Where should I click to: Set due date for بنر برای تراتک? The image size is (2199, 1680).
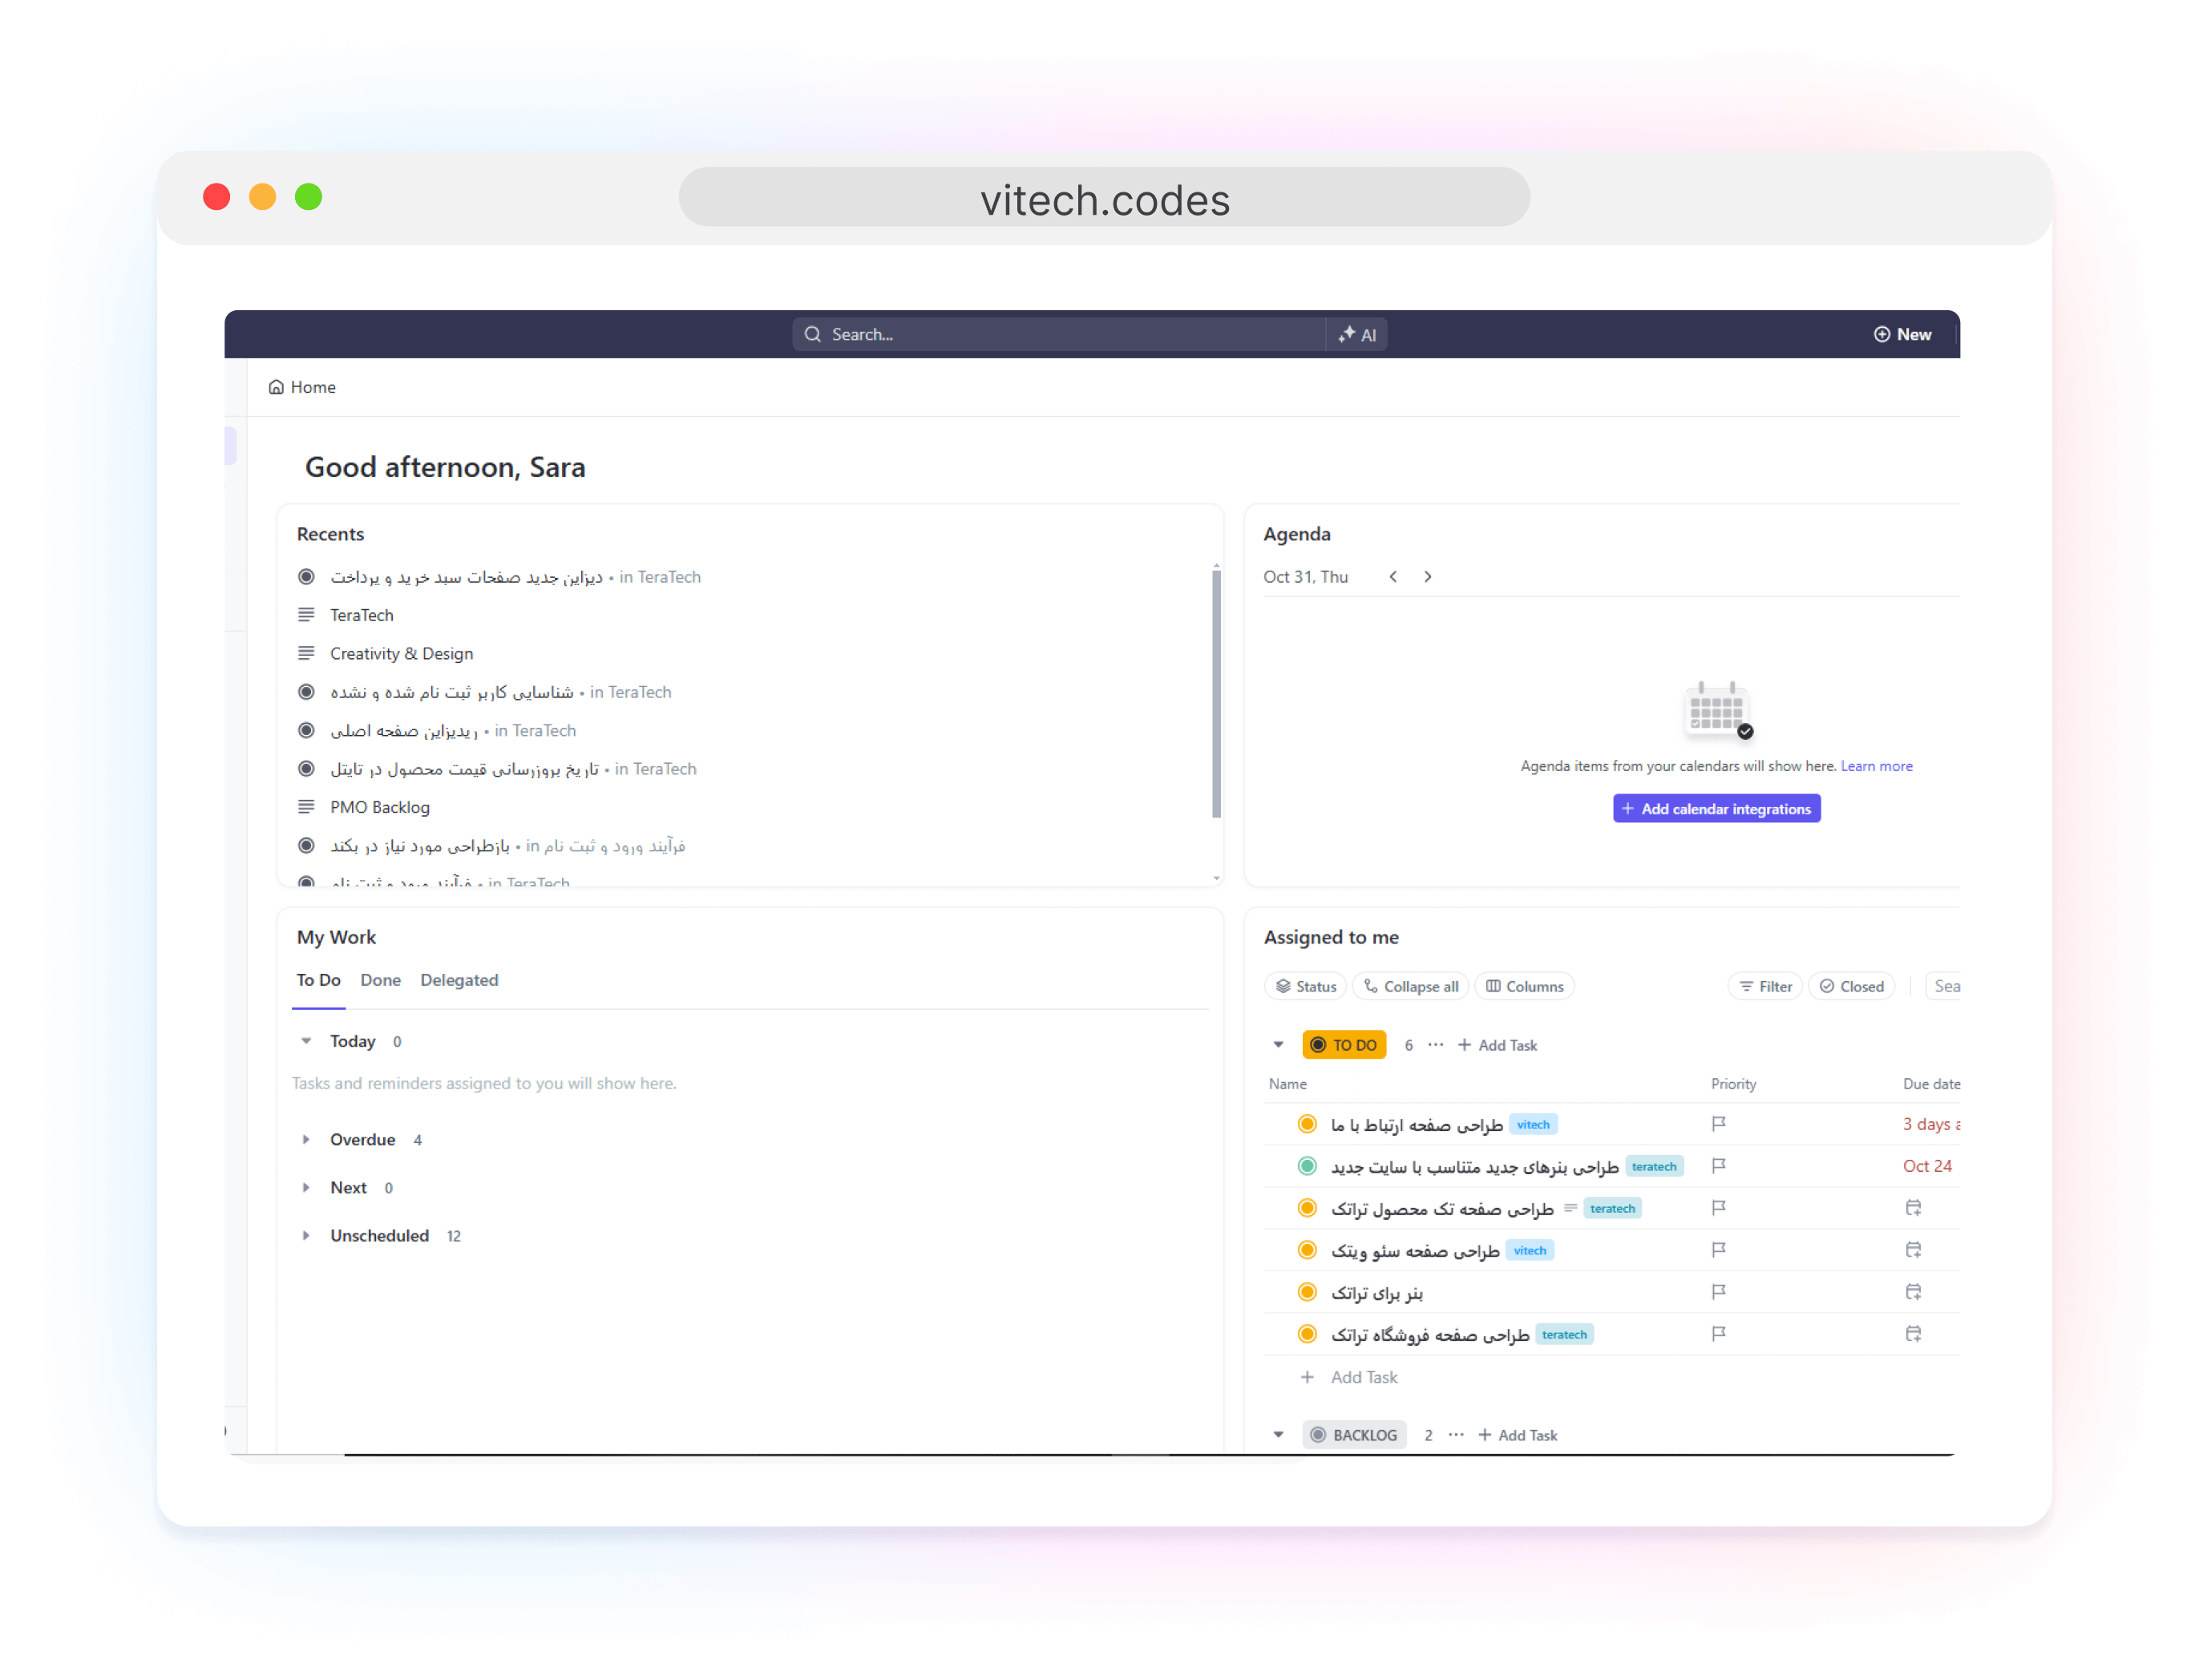click(1913, 1292)
